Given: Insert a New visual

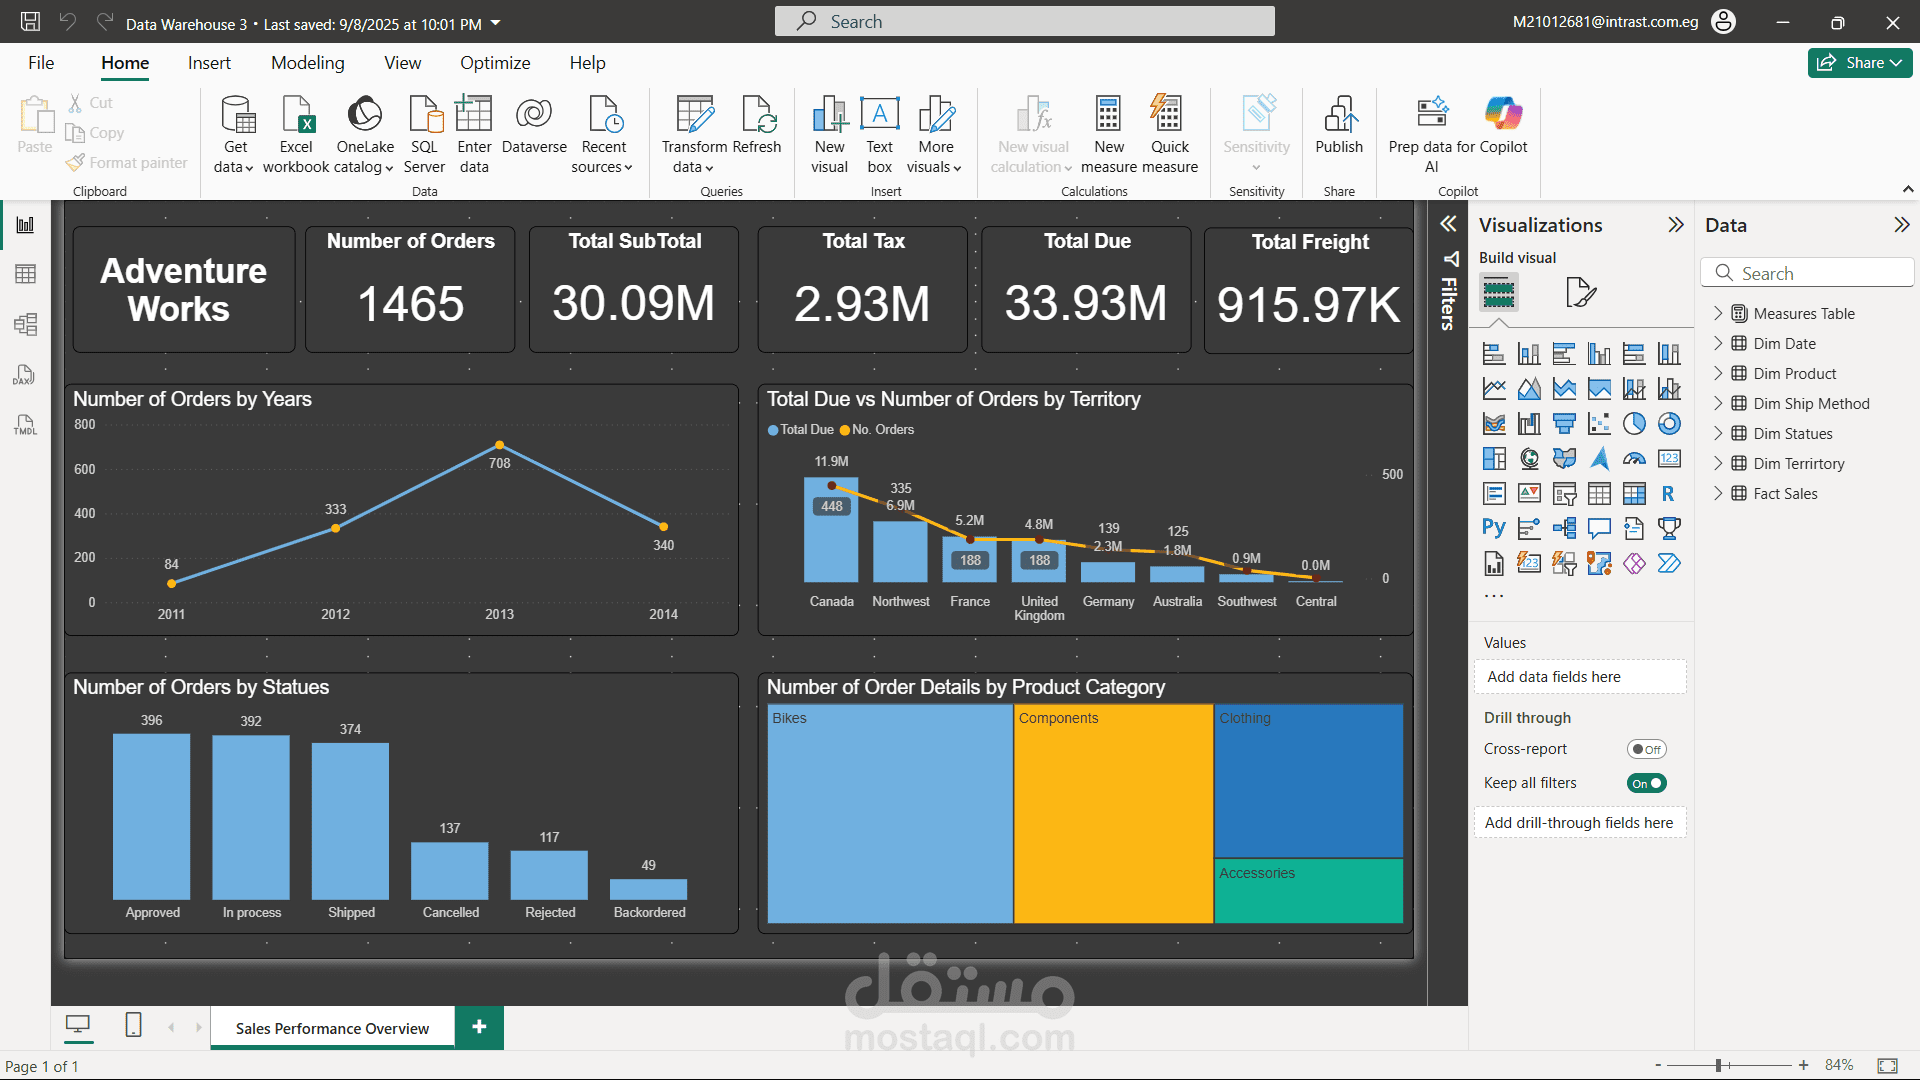Looking at the screenshot, I should (829, 134).
